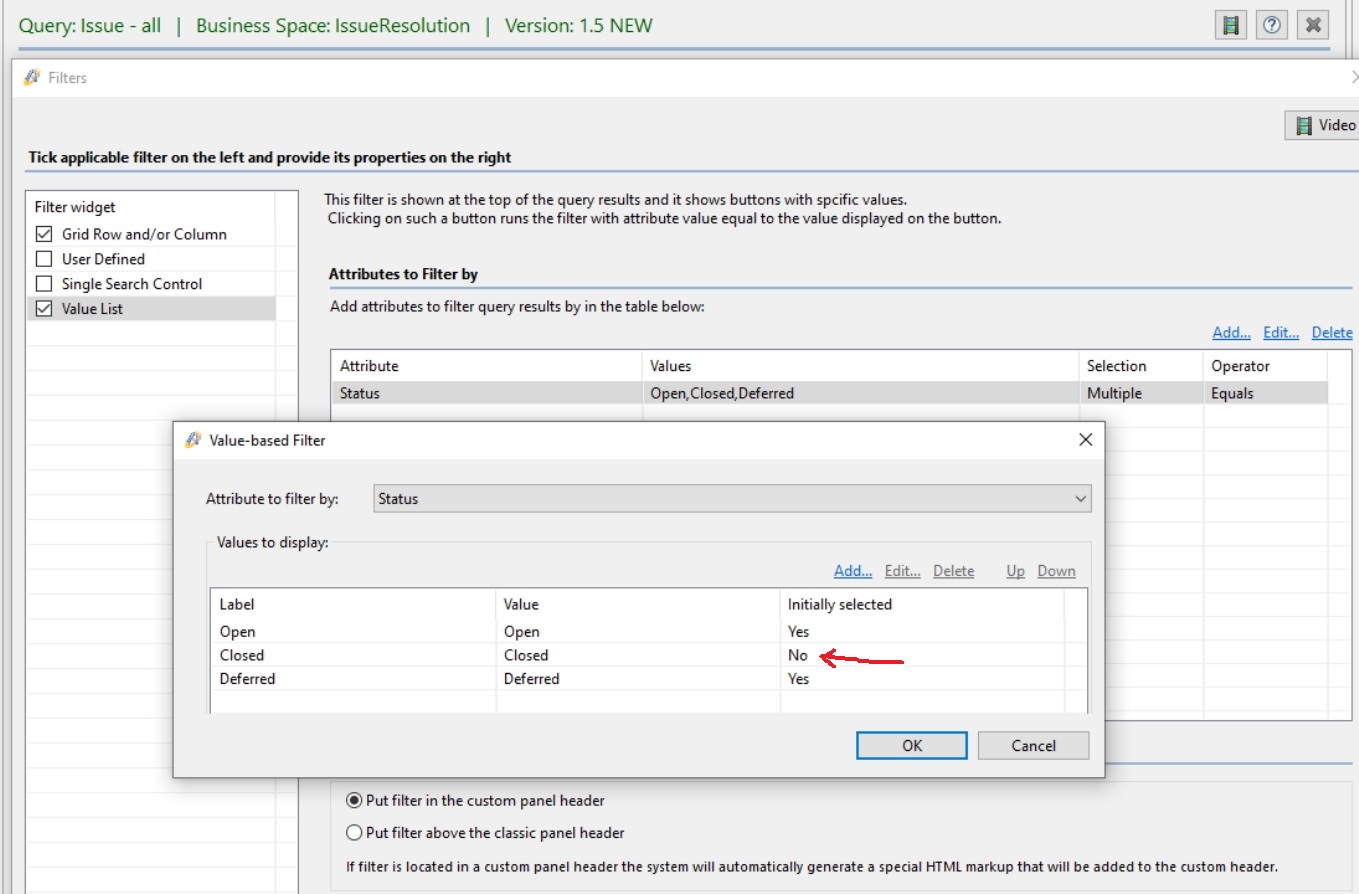Viewport: 1359px width, 894px height.
Task: Click the Video button in Filters window
Action: pyautogui.click(x=1323, y=125)
